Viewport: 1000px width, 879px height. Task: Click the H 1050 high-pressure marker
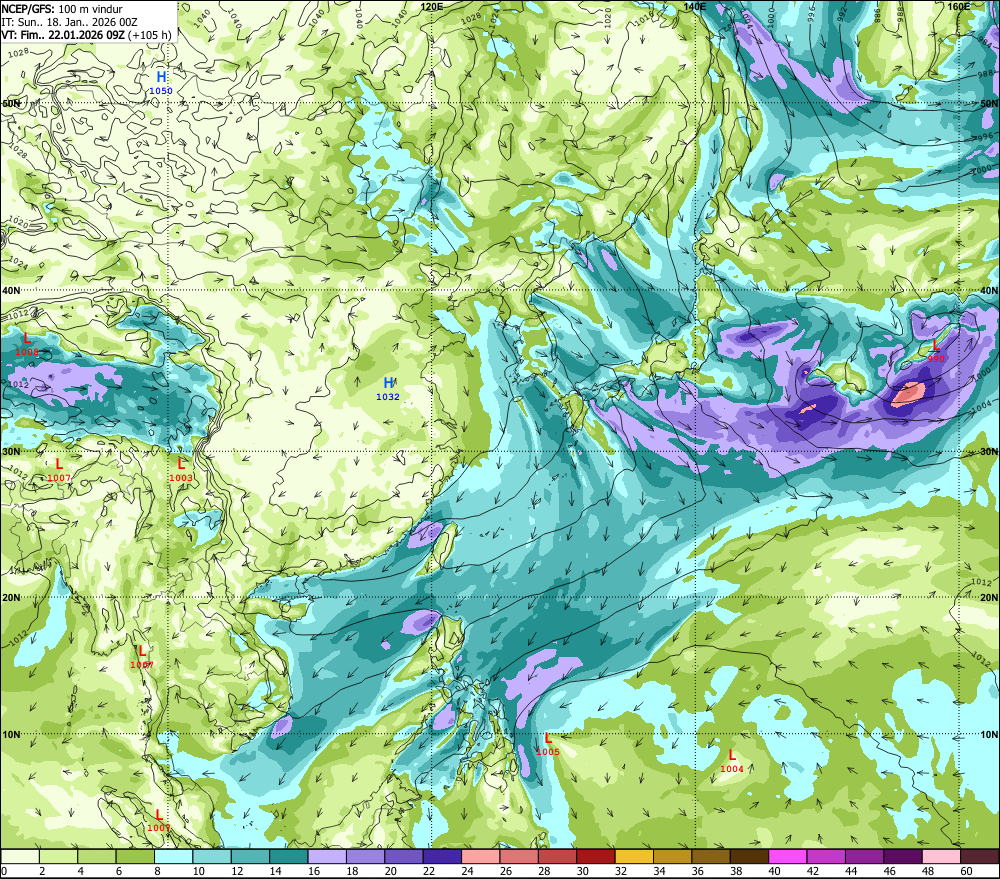pos(161,84)
